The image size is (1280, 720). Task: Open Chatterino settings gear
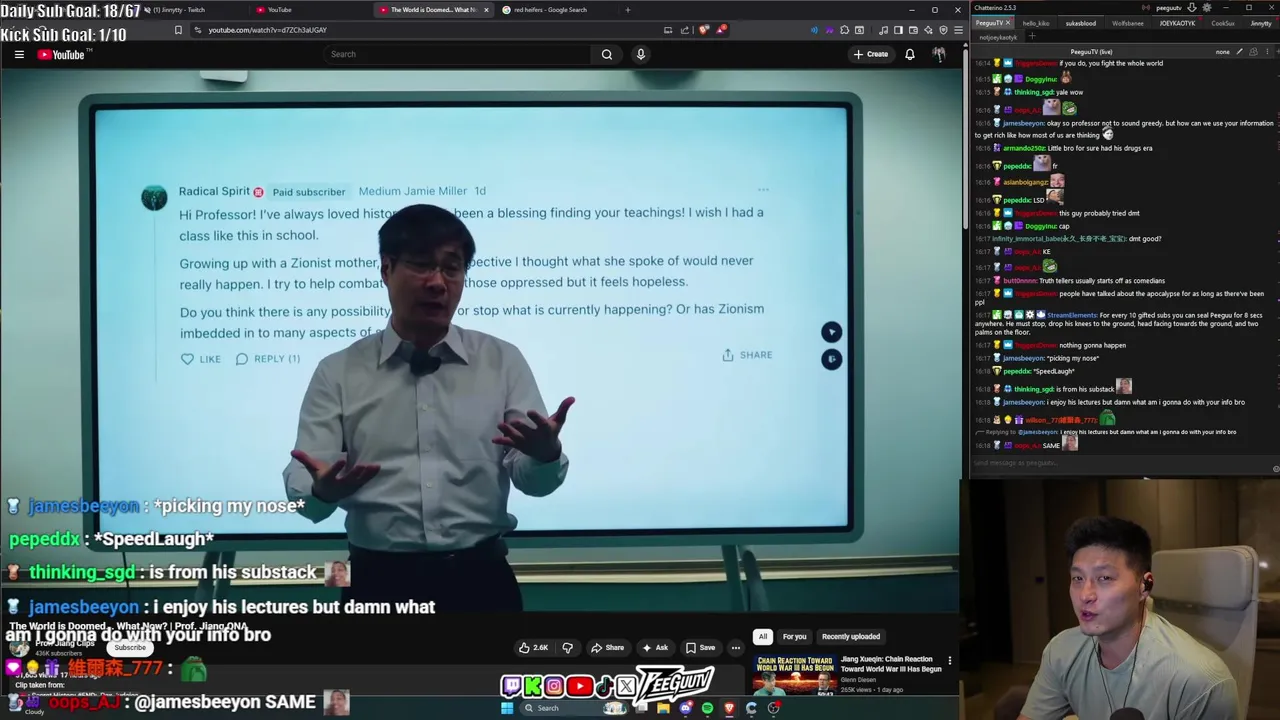click(1206, 8)
